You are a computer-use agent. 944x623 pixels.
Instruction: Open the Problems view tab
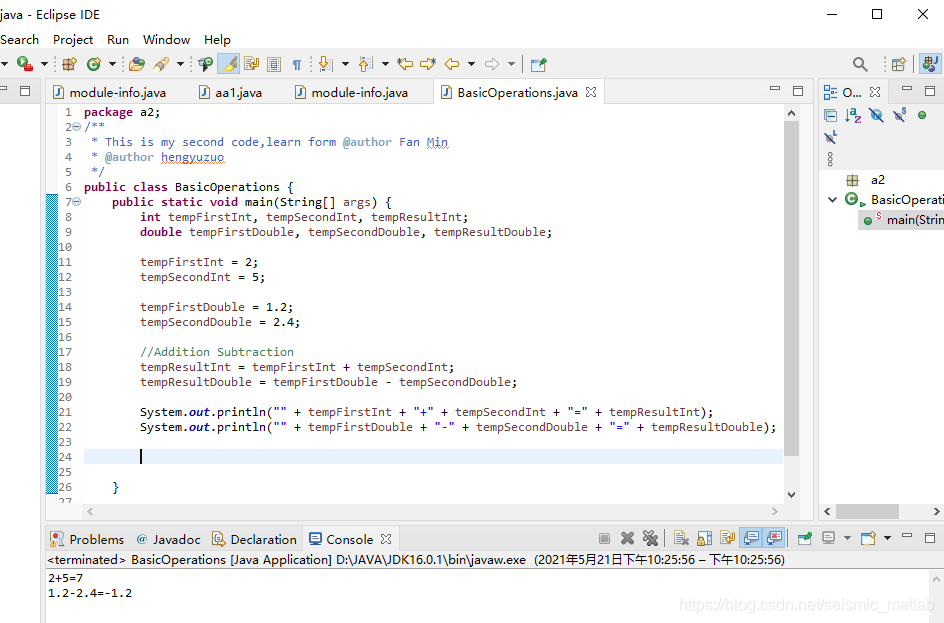87,539
